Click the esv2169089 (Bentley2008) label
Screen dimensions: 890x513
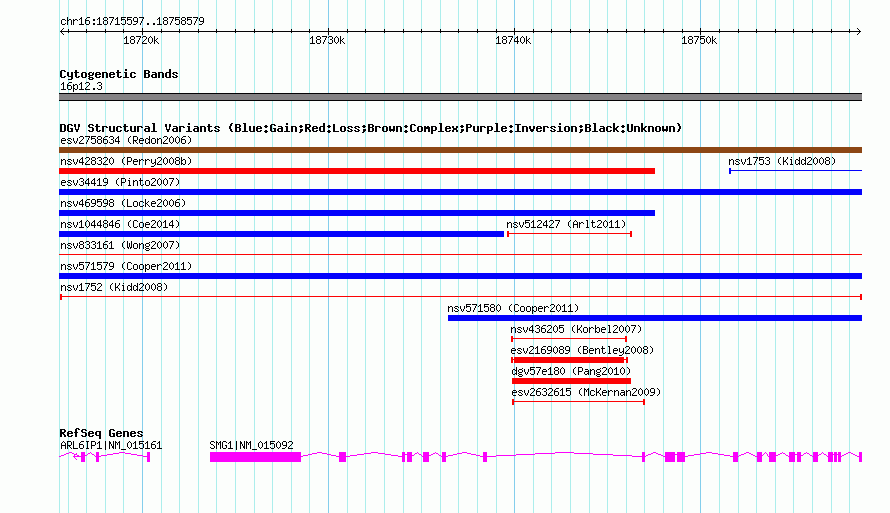click(582, 350)
